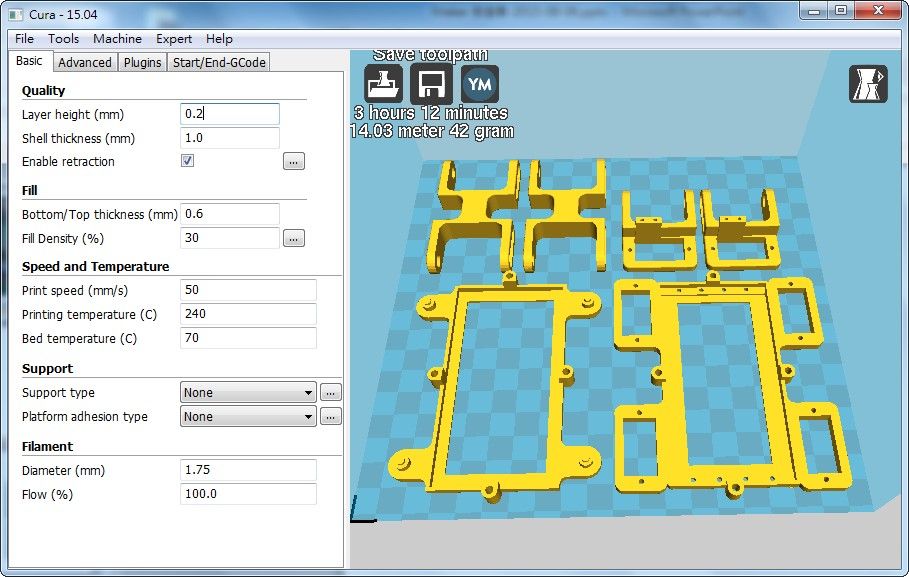909x577 pixels.
Task: Click the Load model icon
Action: coord(384,84)
